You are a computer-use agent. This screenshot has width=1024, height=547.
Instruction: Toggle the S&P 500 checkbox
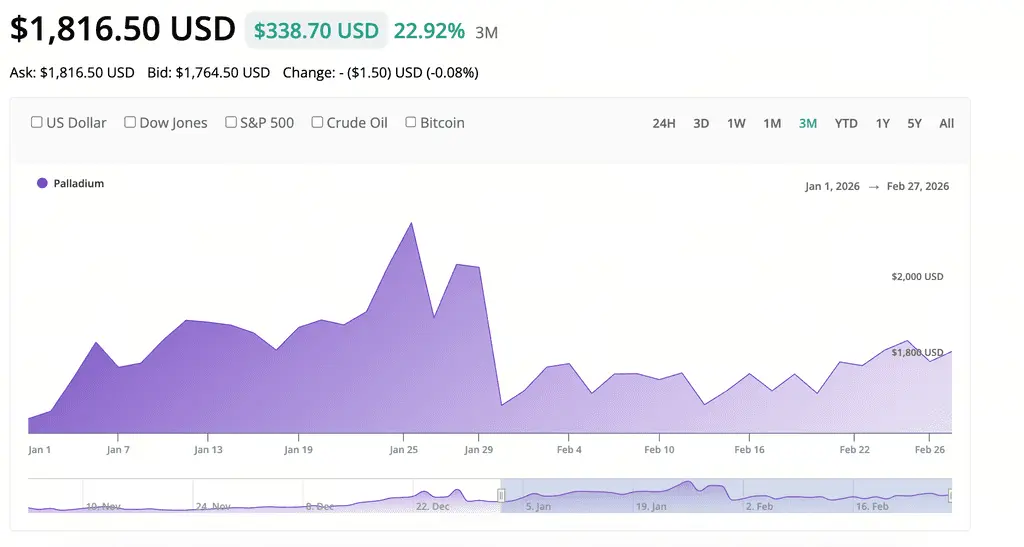pyautogui.click(x=231, y=123)
